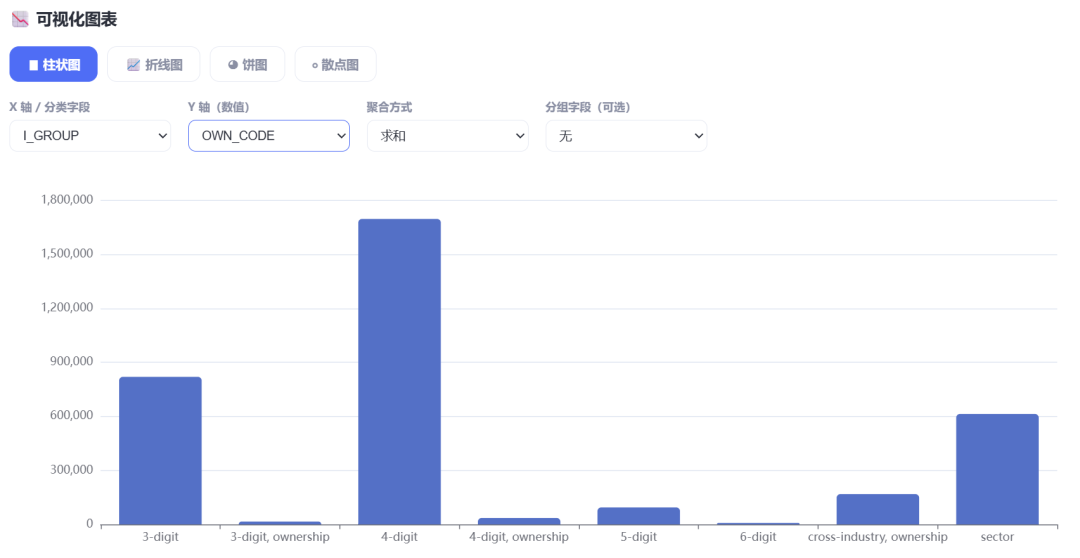This screenshot has height=558, width=1080.
Task: Switch to the 散点图 scatter chart tab
Action: pos(335,65)
